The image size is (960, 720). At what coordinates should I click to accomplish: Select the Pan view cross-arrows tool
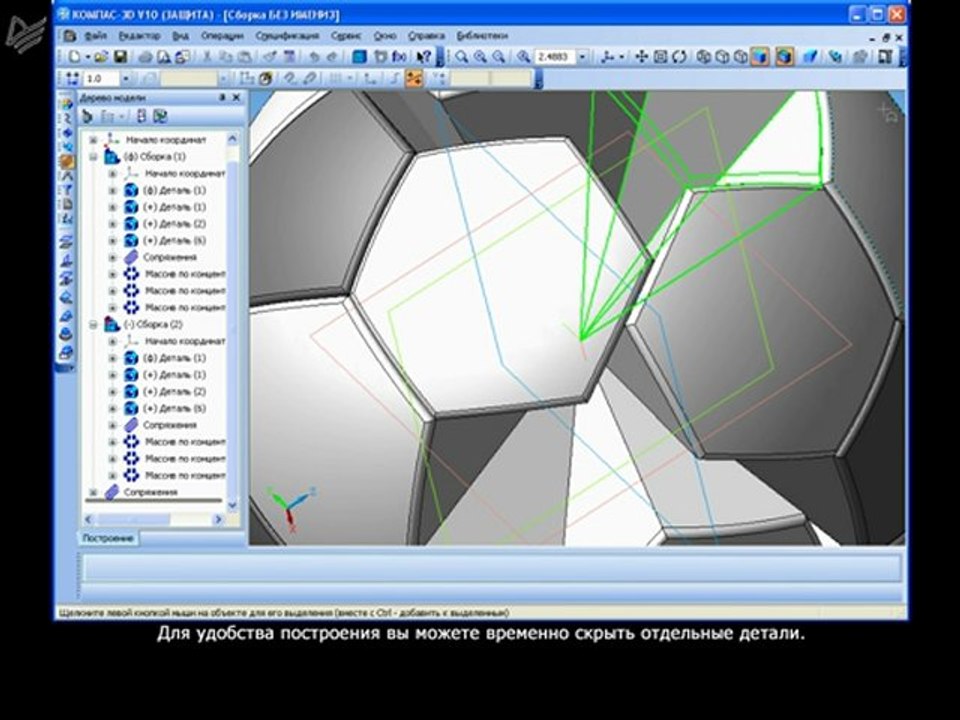(x=641, y=57)
